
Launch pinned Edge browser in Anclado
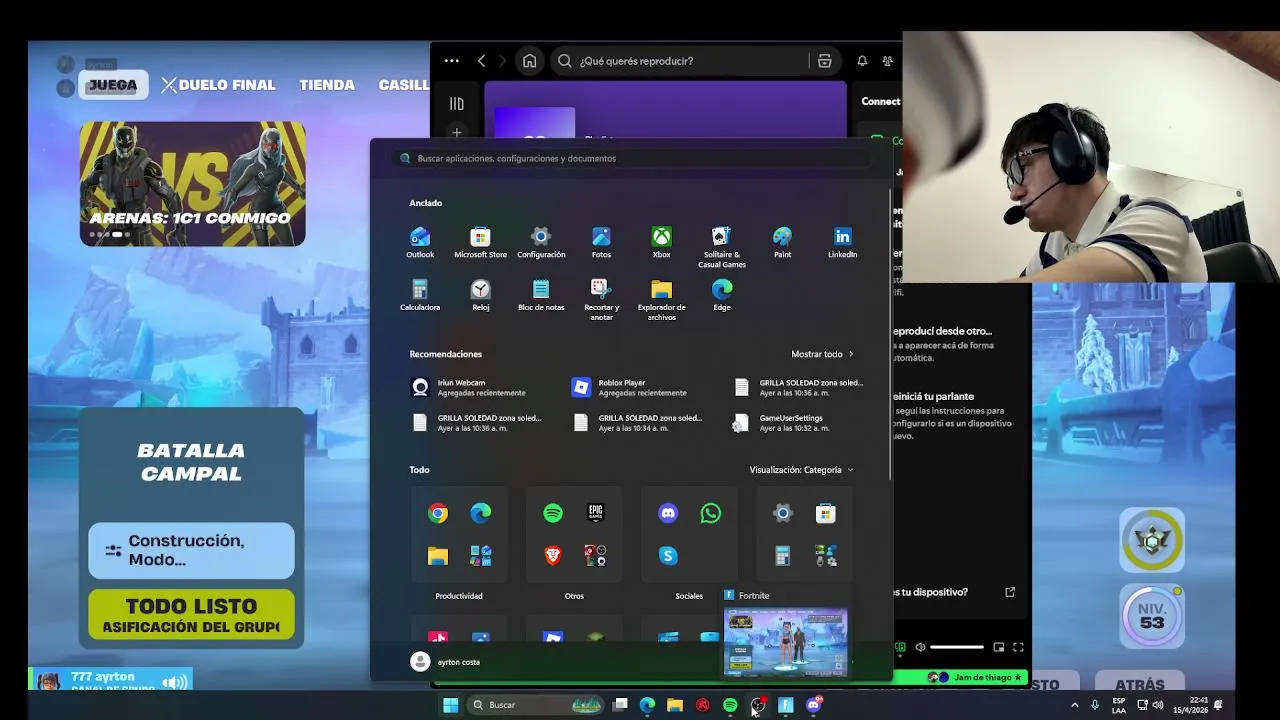click(722, 295)
